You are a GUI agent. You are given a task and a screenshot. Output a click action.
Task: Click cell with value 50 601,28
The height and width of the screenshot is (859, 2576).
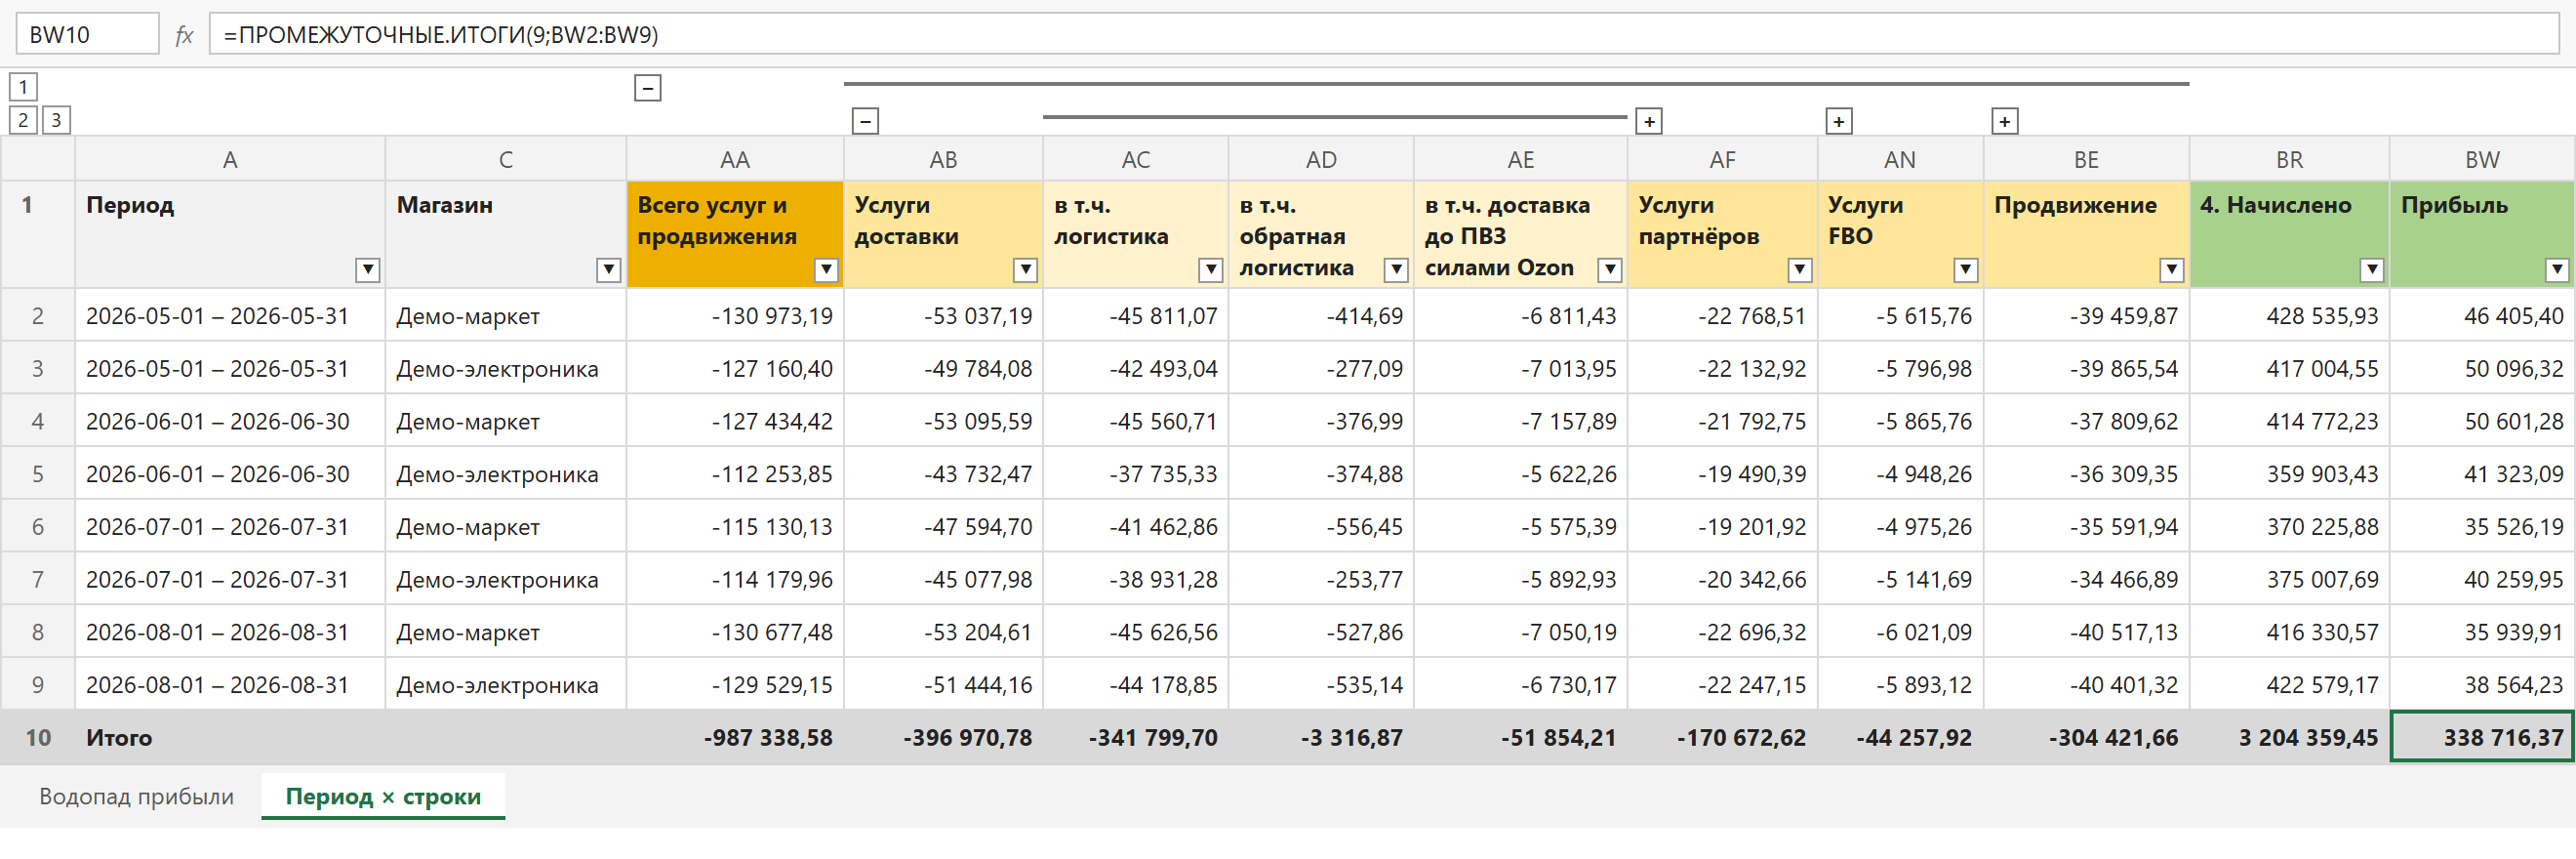2482,422
